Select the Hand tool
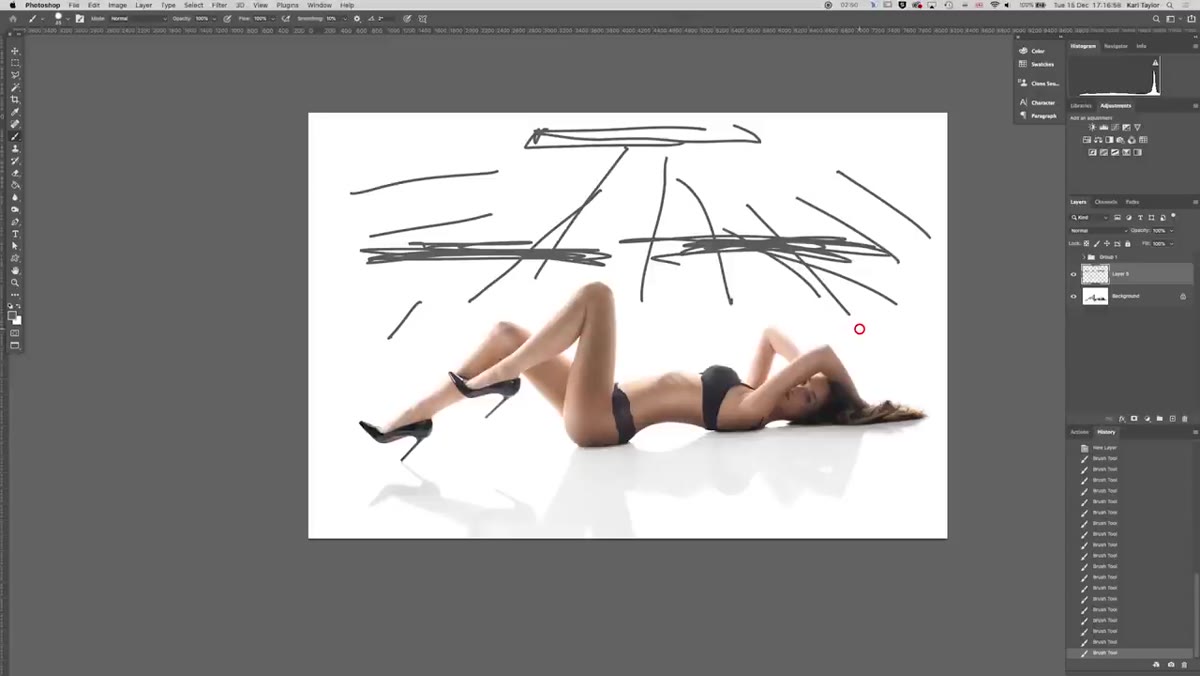 click(15, 271)
